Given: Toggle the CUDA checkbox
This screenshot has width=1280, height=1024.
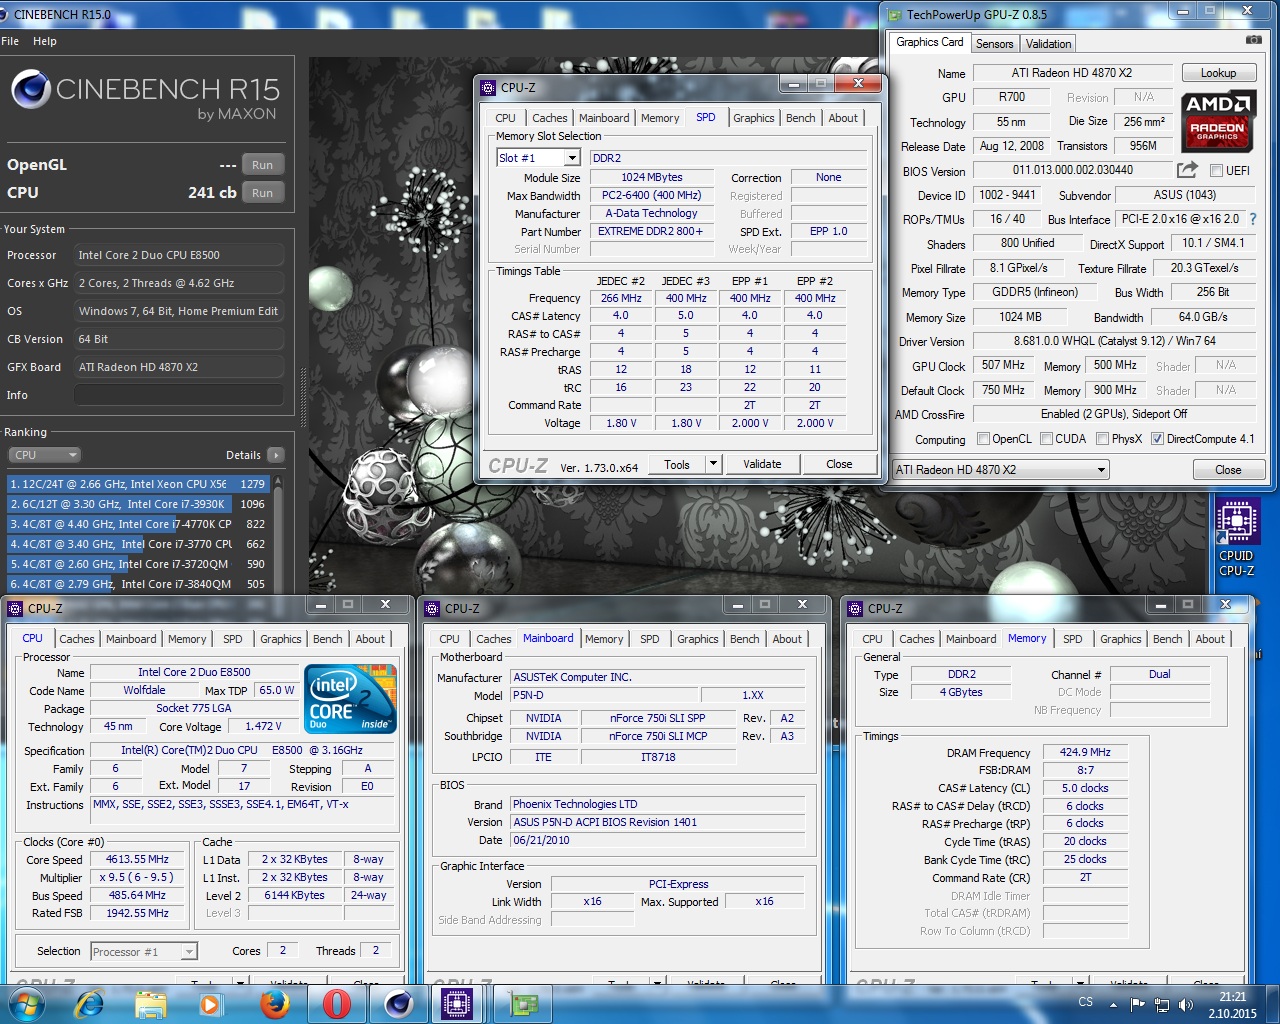Looking at the screenshot, I should click(1046, 439).
